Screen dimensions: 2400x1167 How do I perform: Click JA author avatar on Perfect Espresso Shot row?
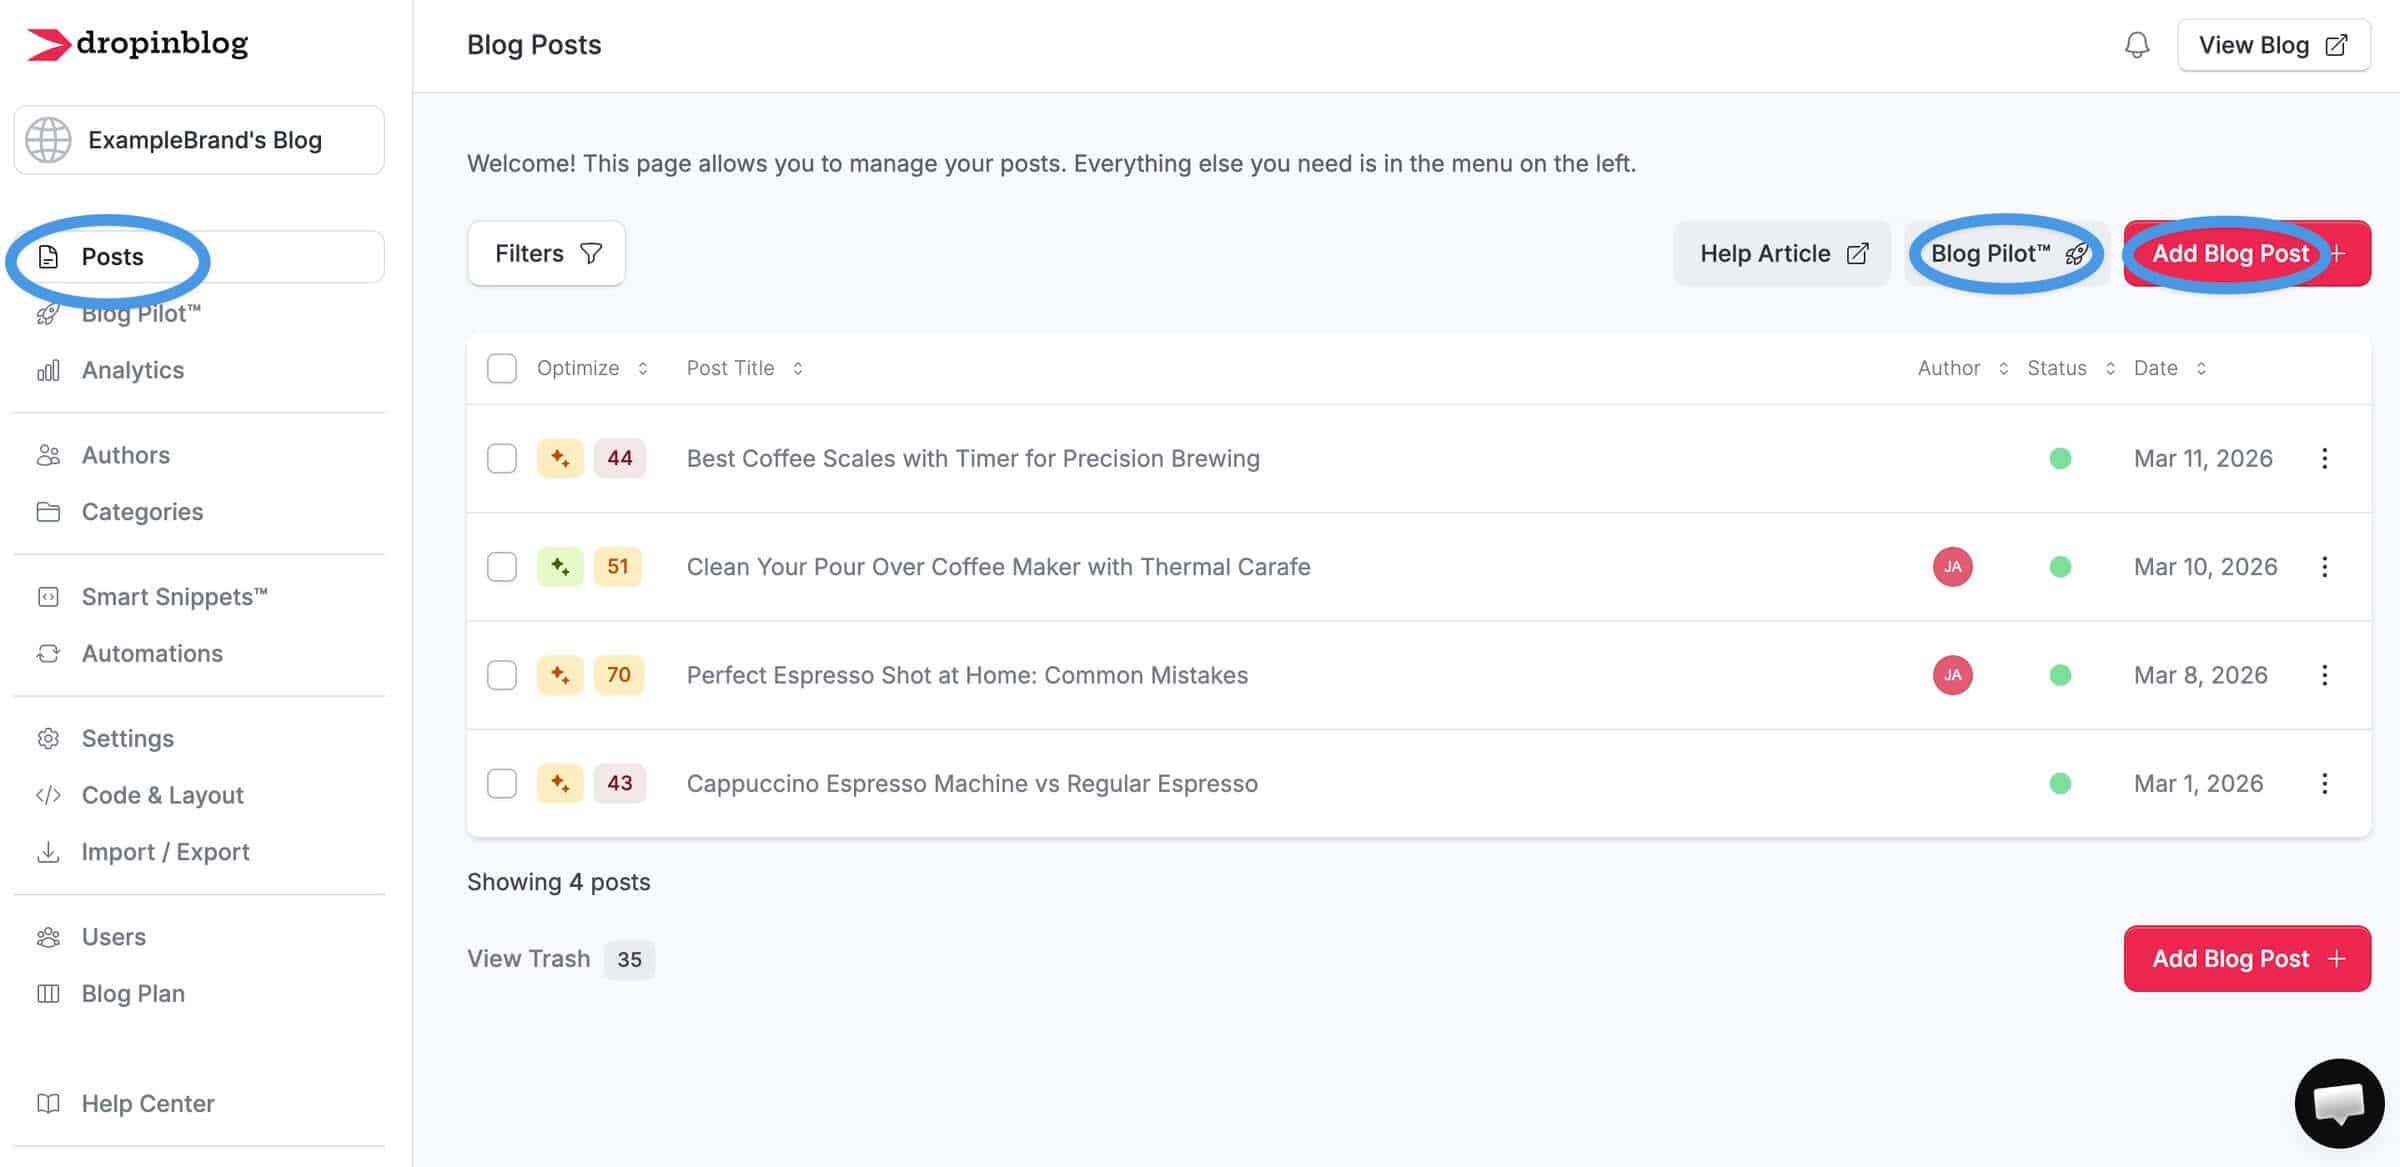pyautogui.click(x=1952, y=675)
